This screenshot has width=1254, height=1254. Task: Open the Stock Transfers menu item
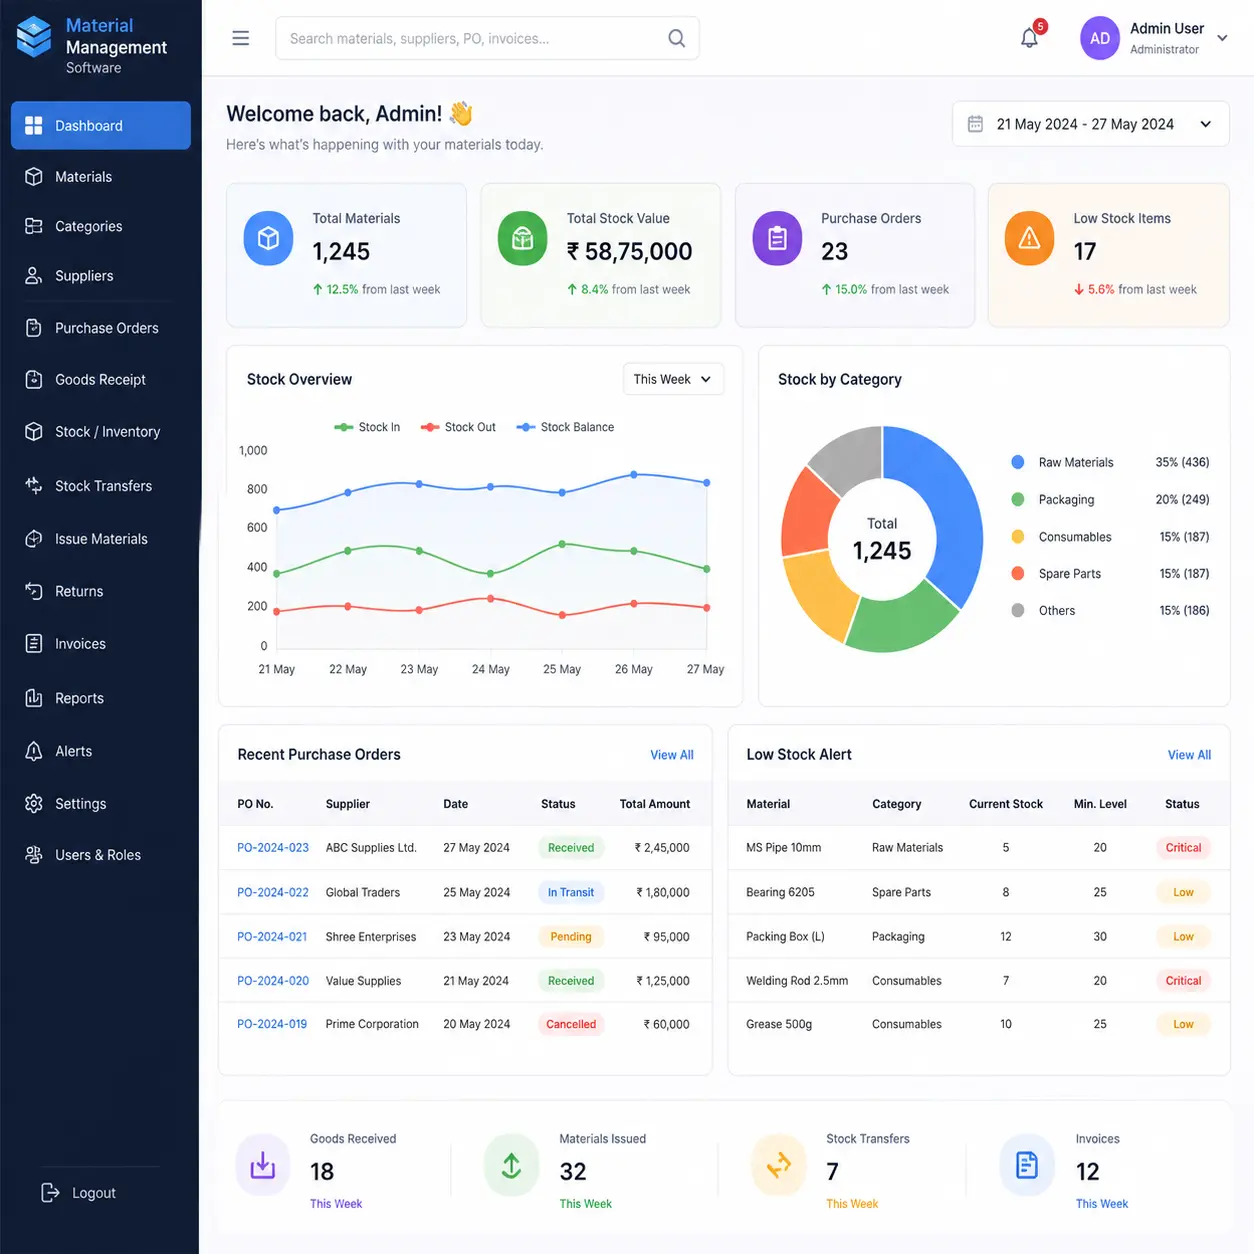(x=101, y=485)
